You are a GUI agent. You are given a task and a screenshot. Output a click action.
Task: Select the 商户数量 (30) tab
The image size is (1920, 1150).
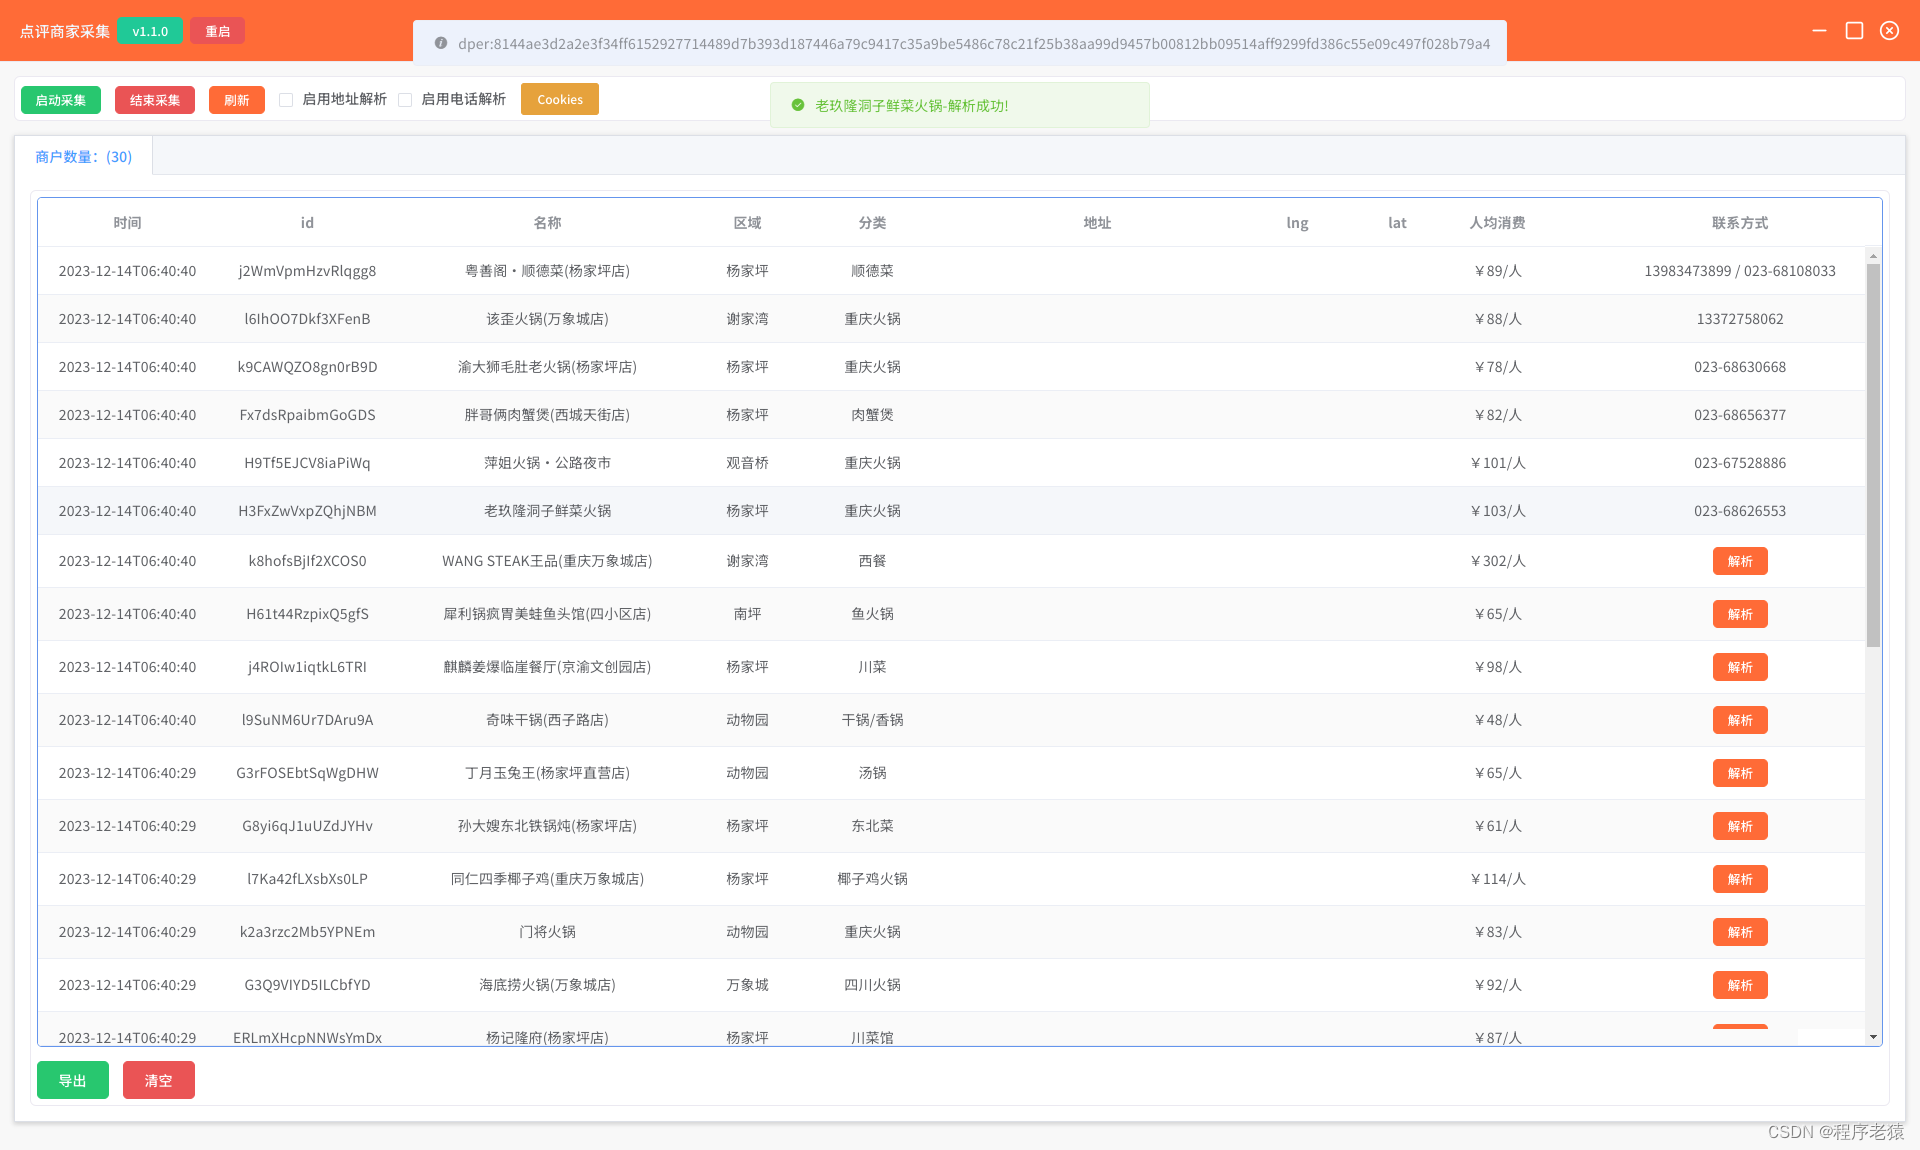pyautogui.click(x=83, y=157)
